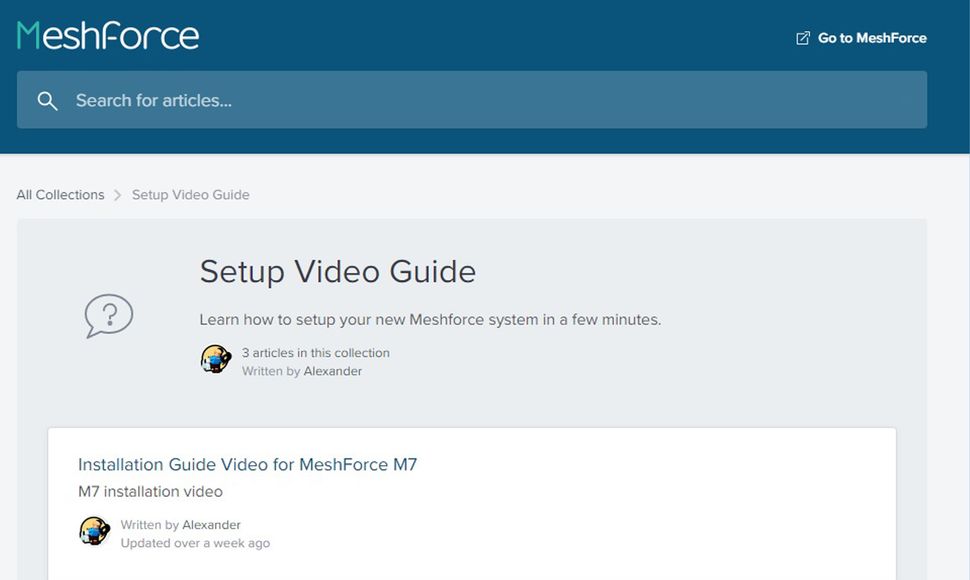The height and width of the screenshot is (580, 970).
Task: Click the external link icon beside Go to MeshForce
Action: [802, 38]
